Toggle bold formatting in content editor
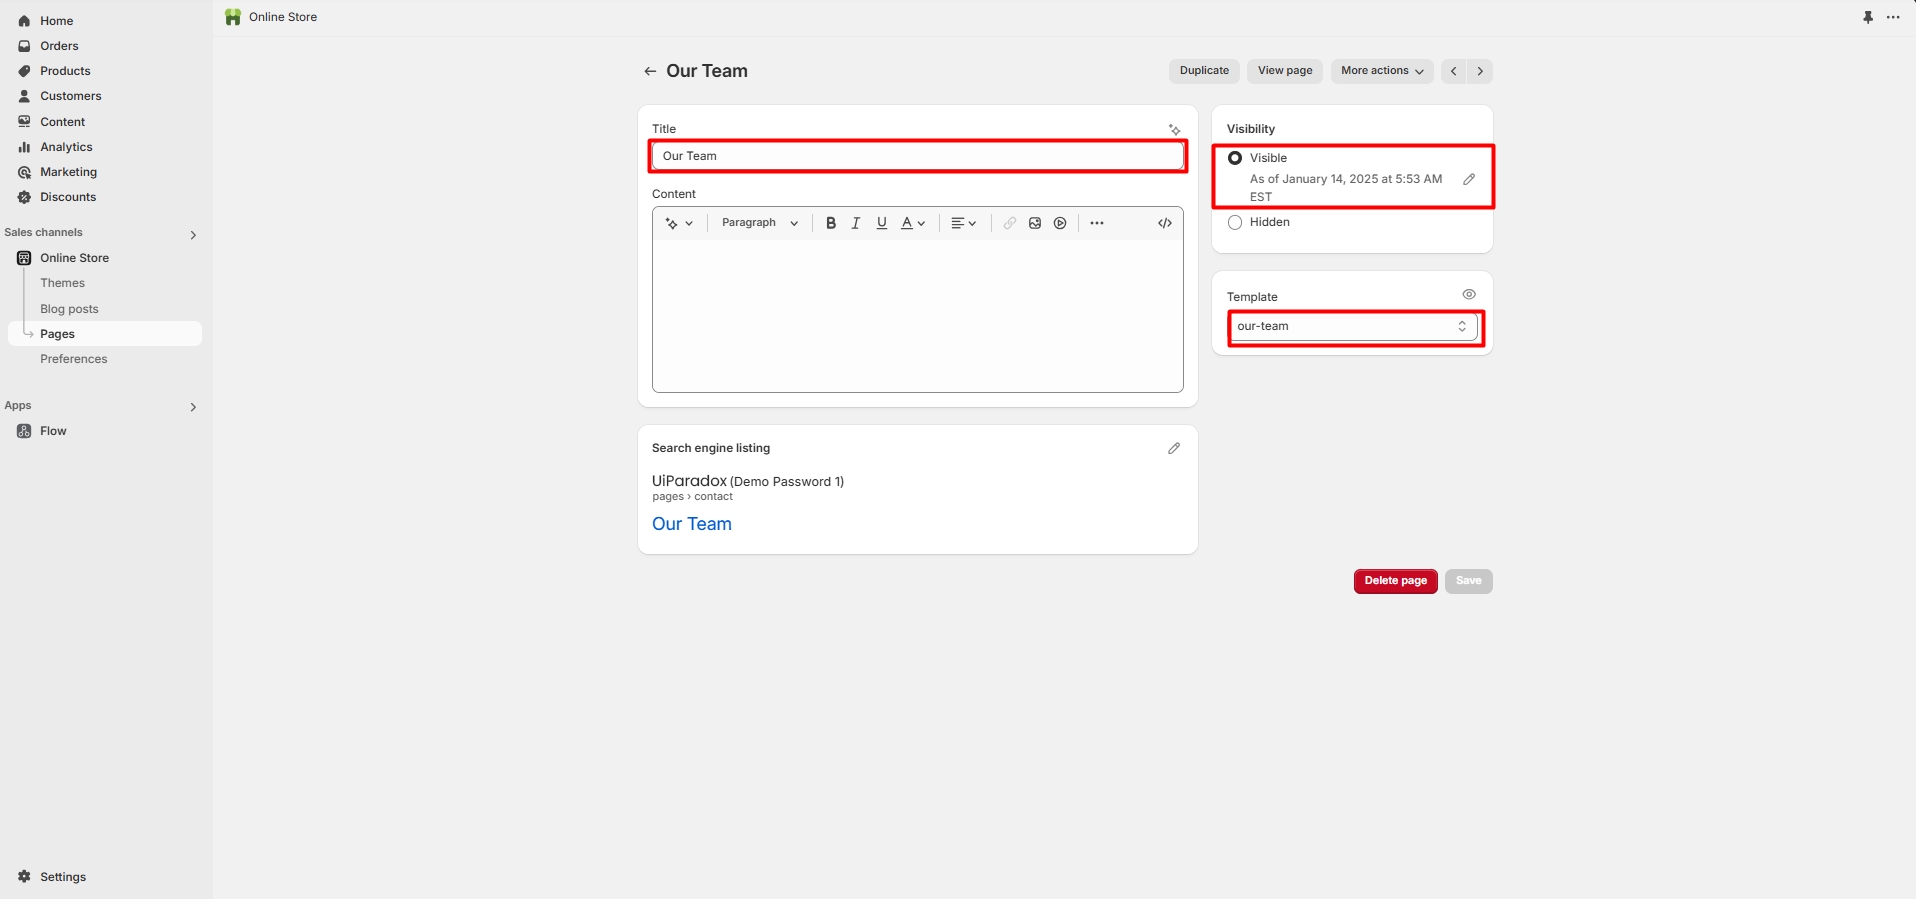Screen dimensions: 1916x899 [830, 223]
